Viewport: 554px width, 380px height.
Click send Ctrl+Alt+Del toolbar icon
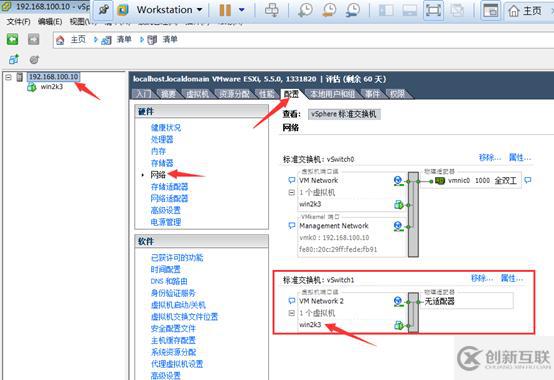tap(272, 10)
